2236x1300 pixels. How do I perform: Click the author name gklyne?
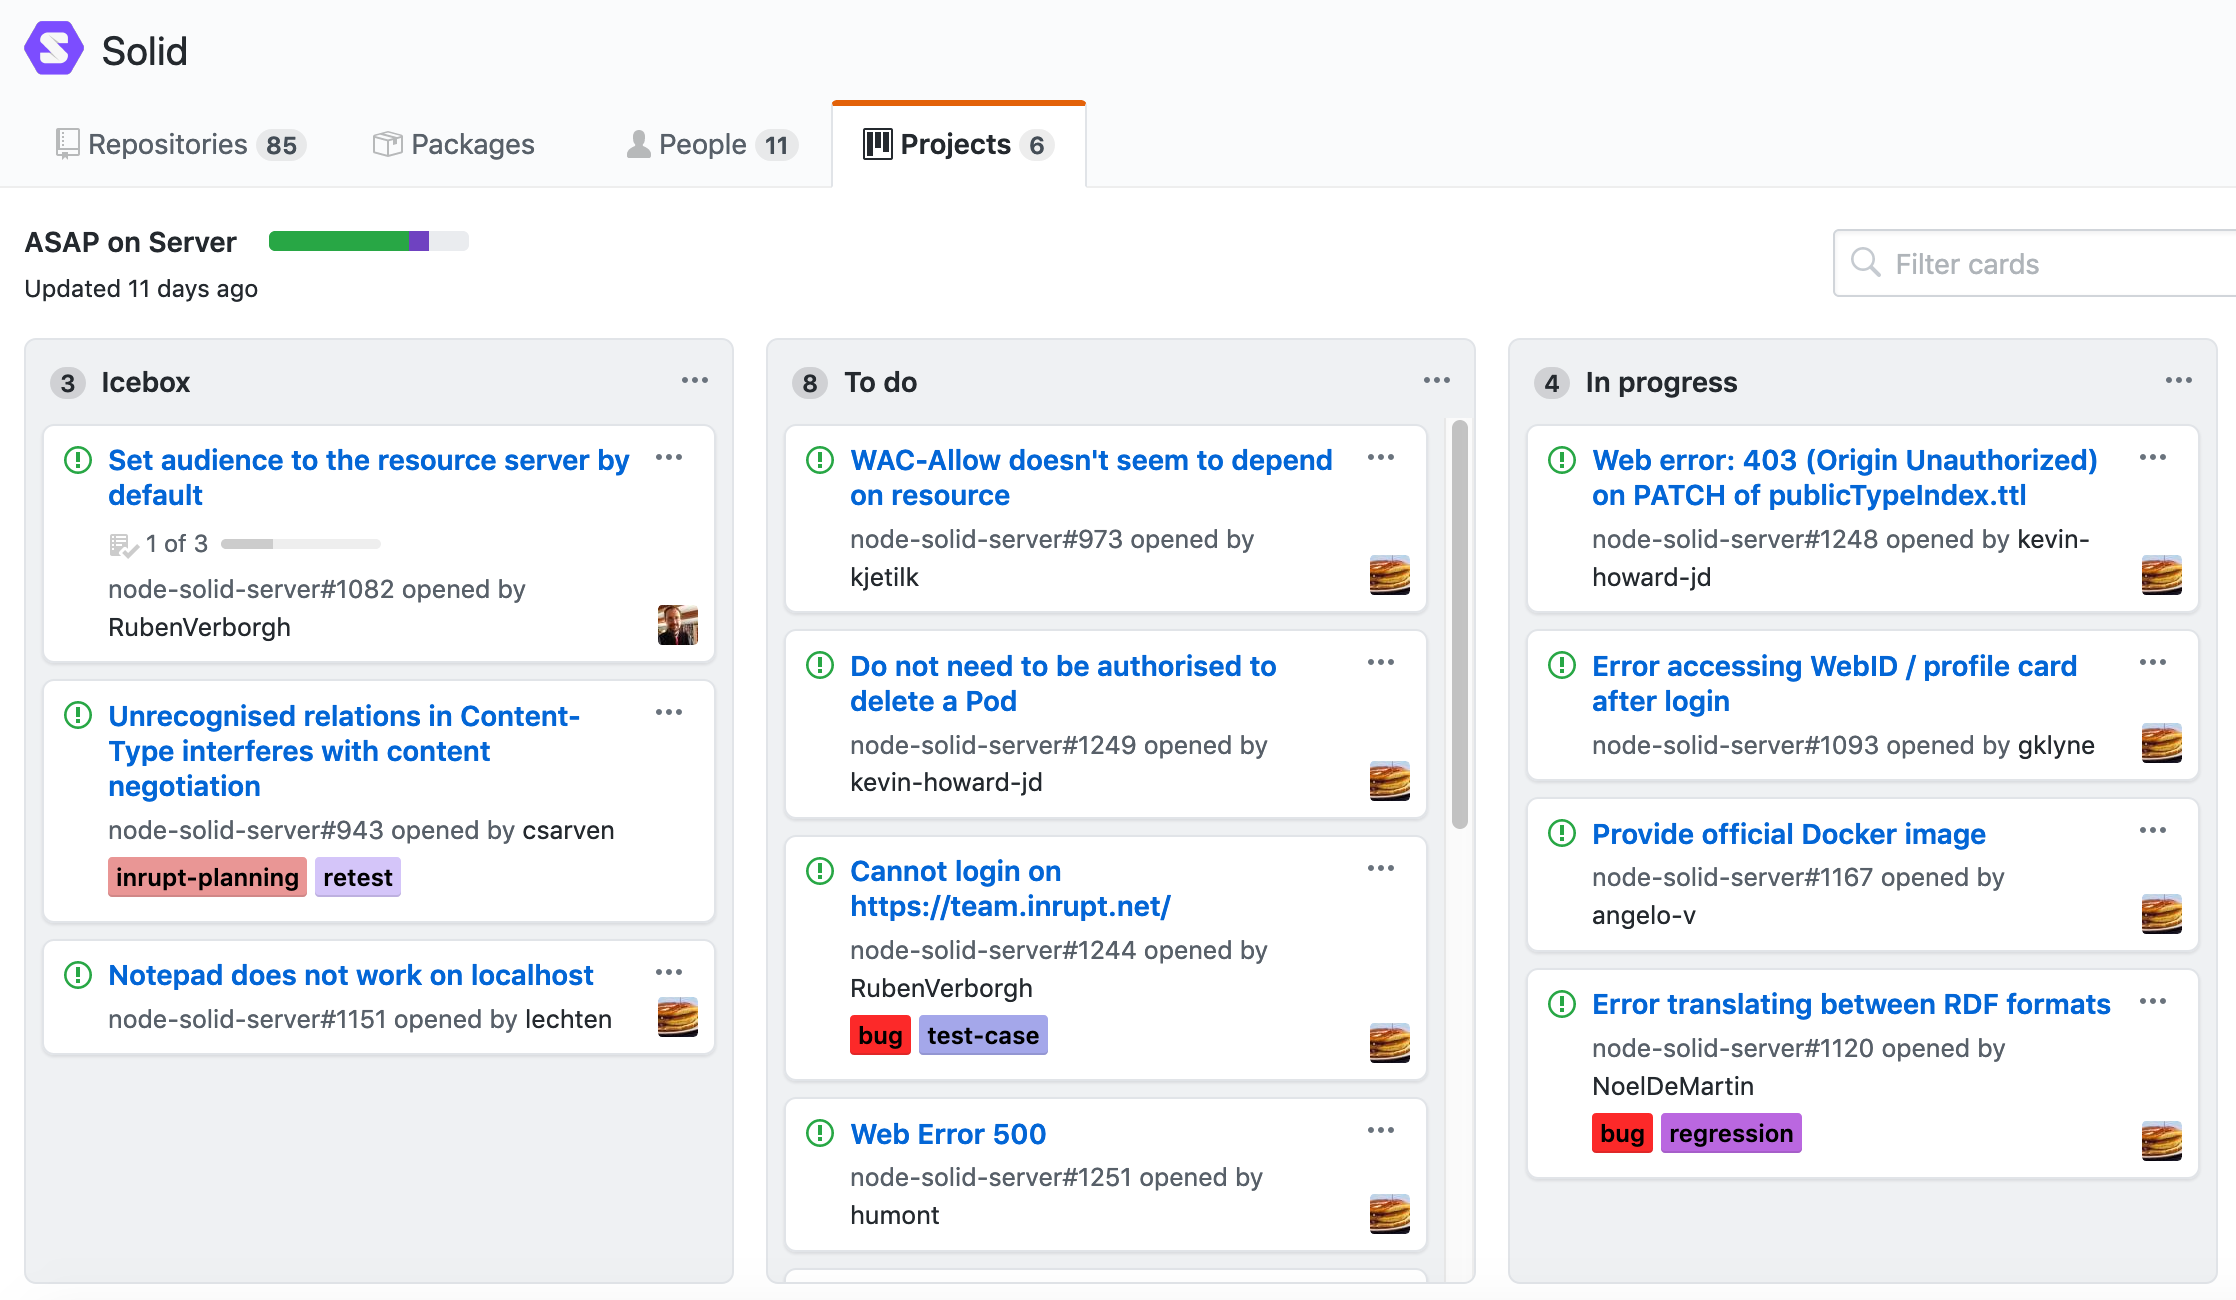point(2056,745)
